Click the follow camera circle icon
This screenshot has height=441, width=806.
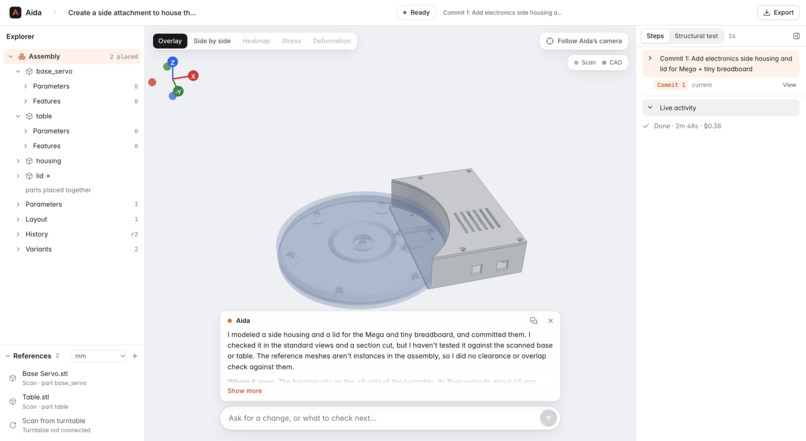(549, 41)
